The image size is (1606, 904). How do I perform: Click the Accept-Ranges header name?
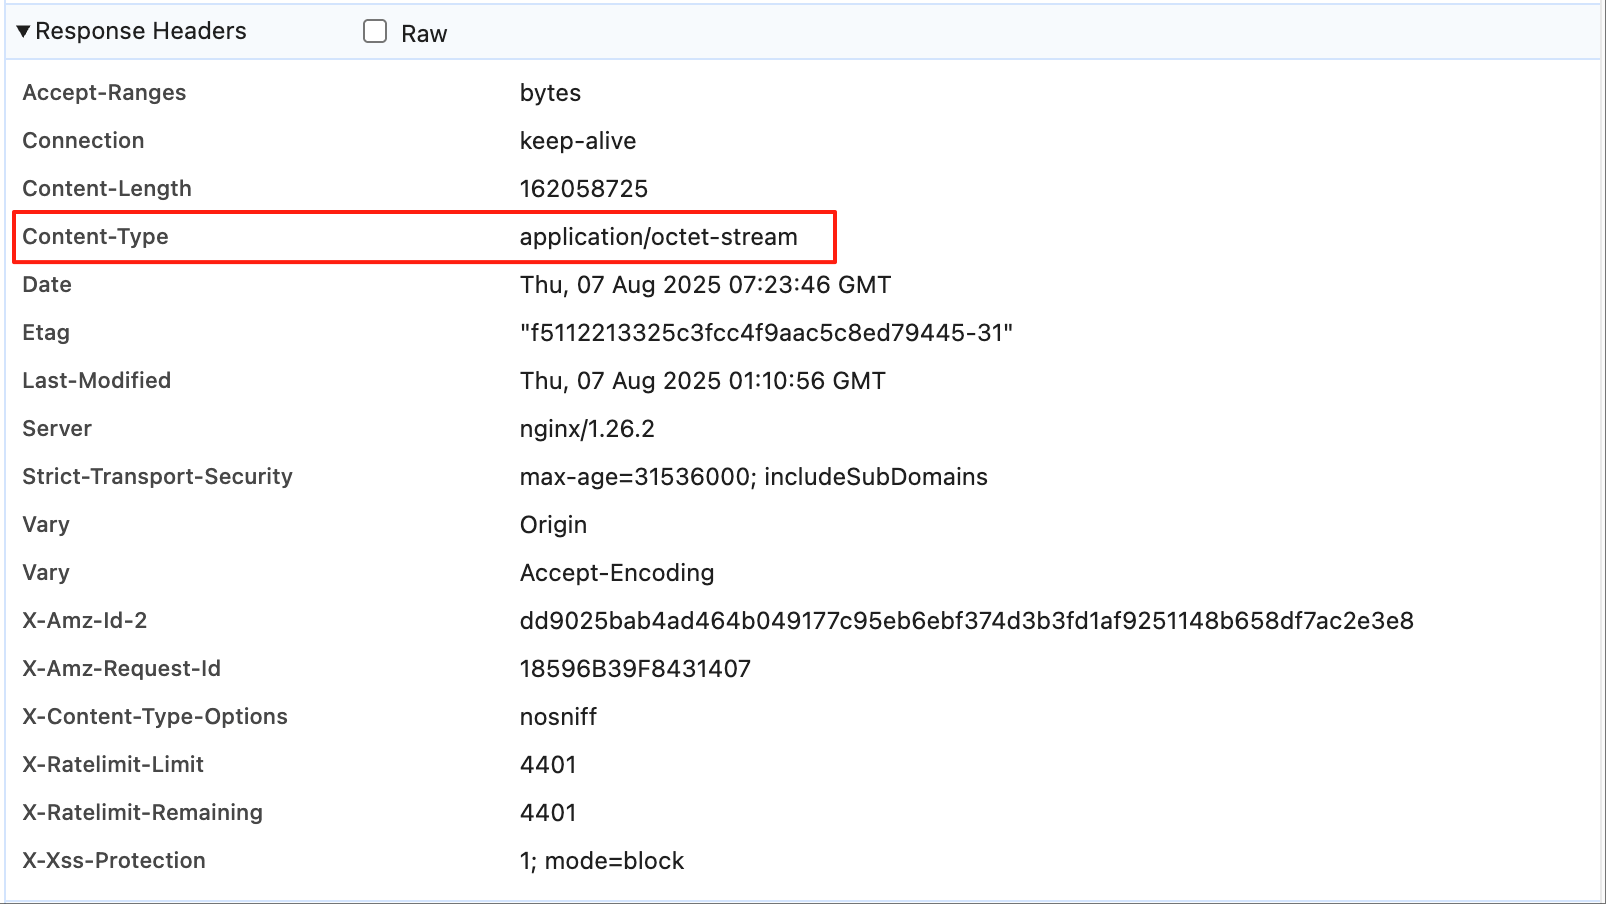click(x=104, y=93)
